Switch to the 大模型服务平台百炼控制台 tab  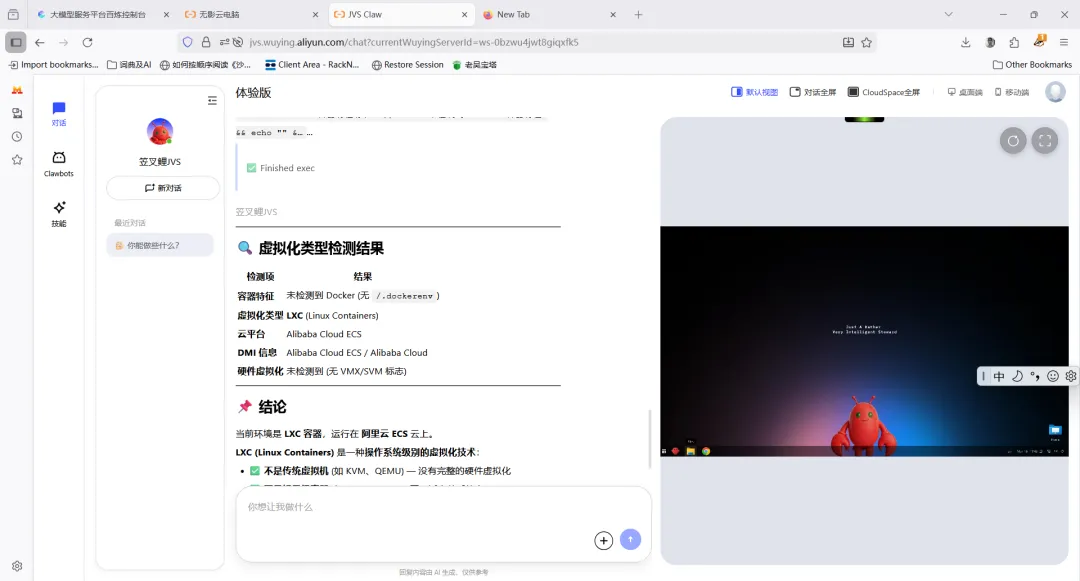pos(103,14)
